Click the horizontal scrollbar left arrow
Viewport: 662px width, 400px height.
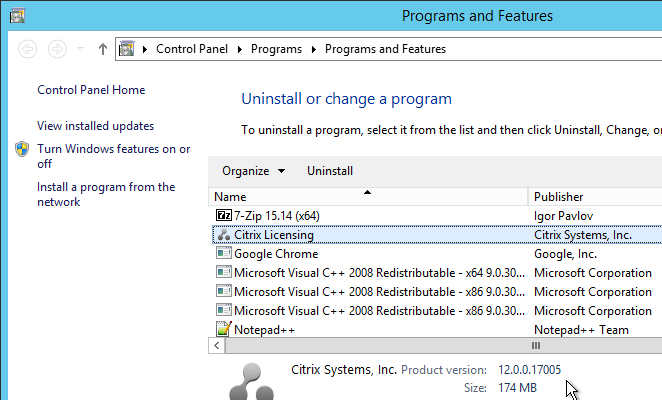pyautogui.click(x=217, y=346)
